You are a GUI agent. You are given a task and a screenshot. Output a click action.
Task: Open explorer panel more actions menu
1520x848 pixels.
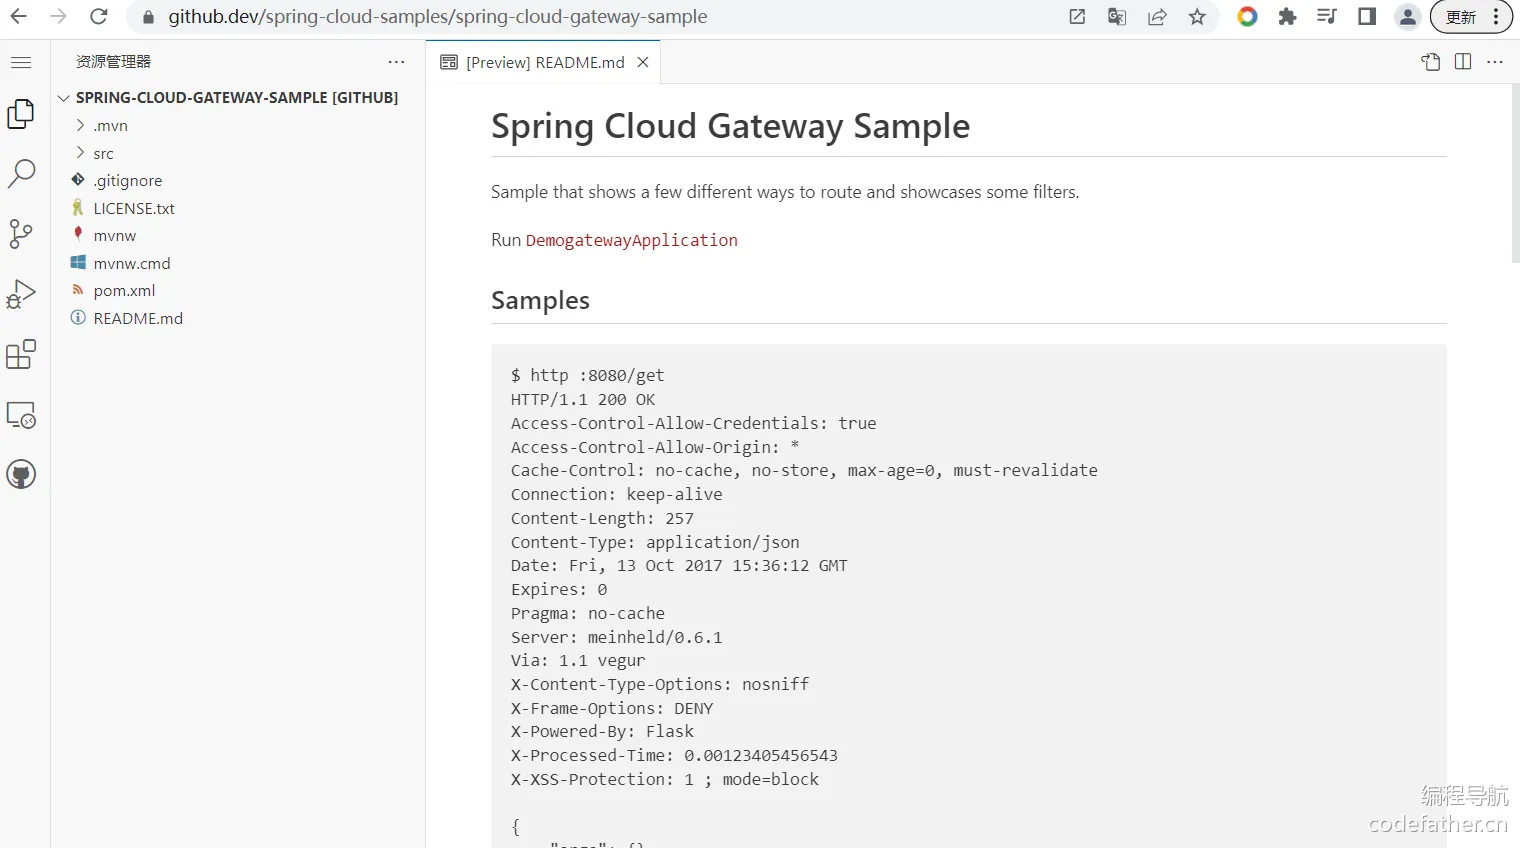pyautogui.click(x=397, y=62)
